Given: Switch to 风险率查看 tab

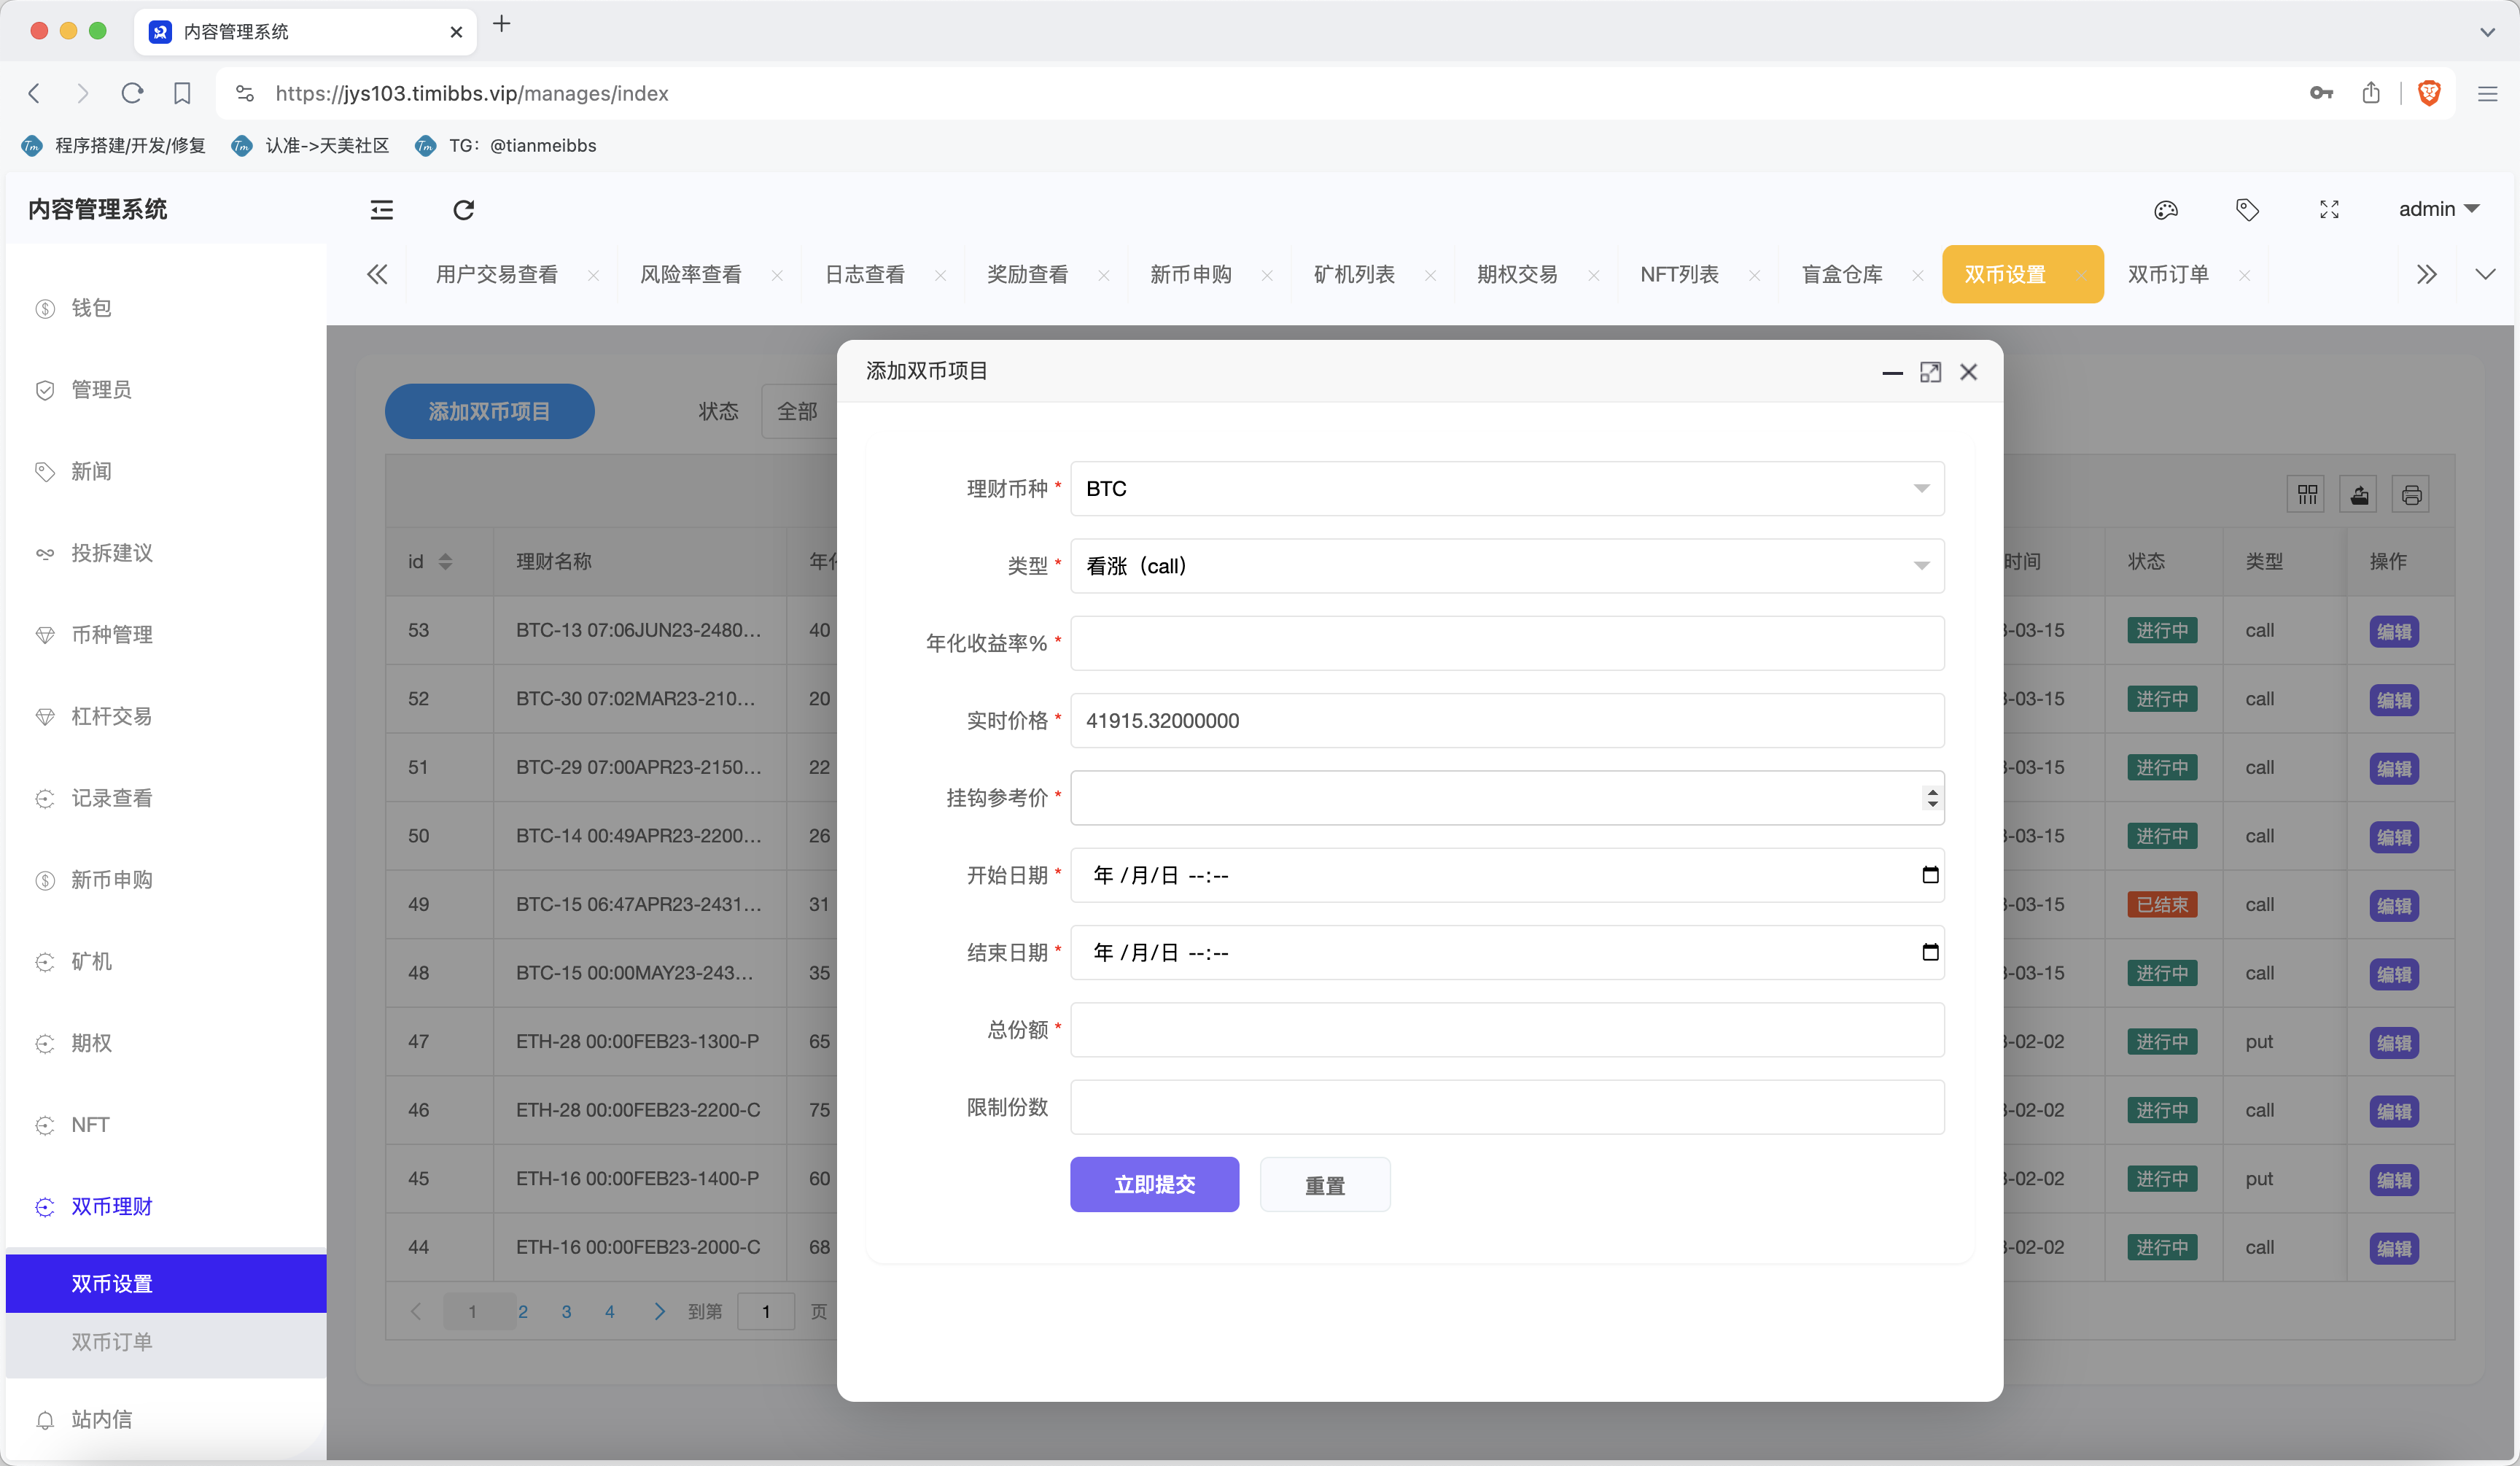Looking at the screenshot, I should [691, 274].
